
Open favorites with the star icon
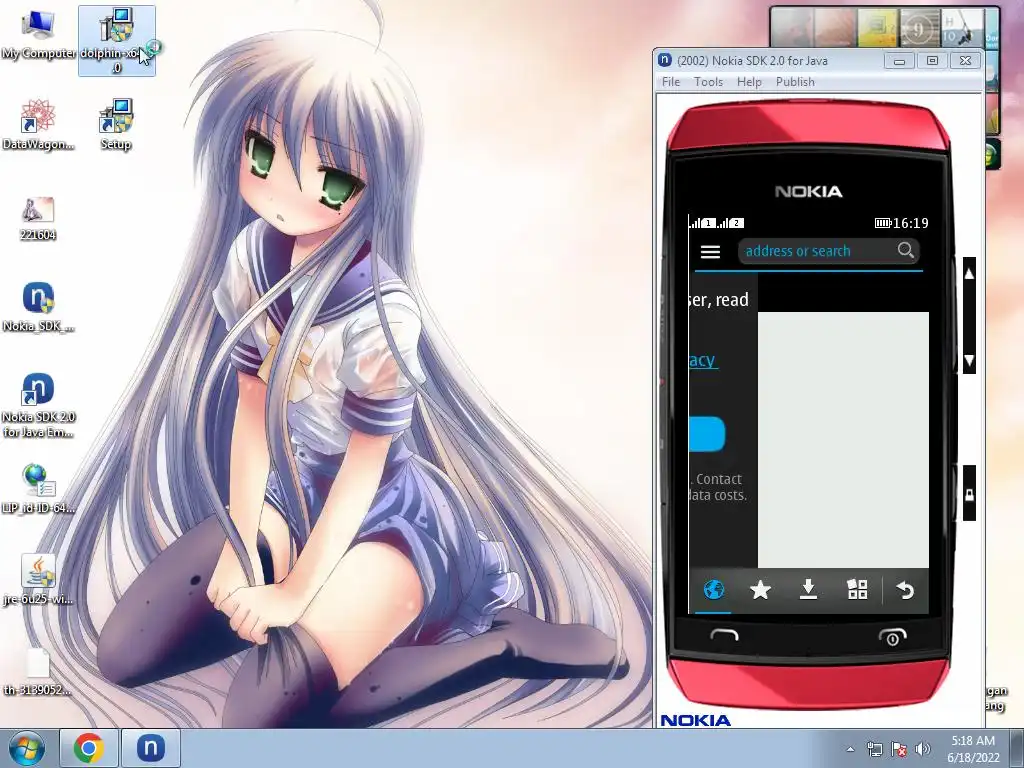click(x=760, y=590)
